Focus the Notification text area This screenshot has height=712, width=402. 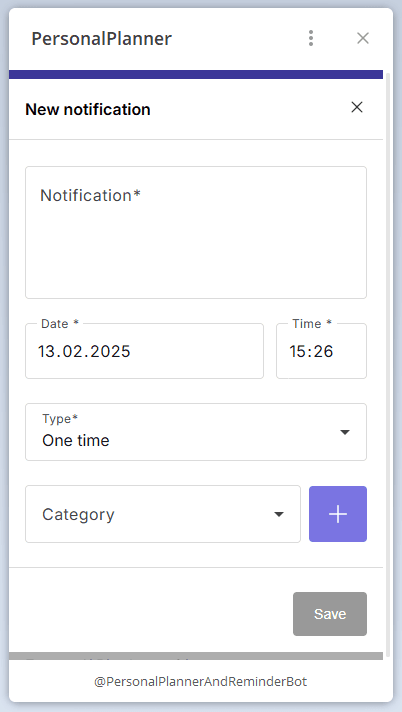point(196,232)
